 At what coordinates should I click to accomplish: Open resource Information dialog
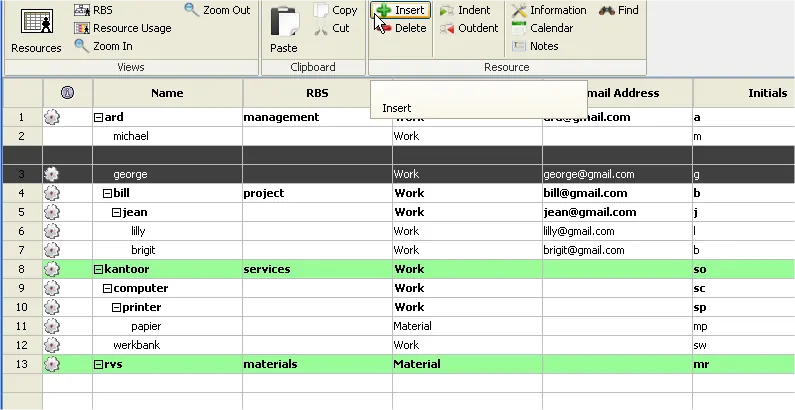click(549, 10)
